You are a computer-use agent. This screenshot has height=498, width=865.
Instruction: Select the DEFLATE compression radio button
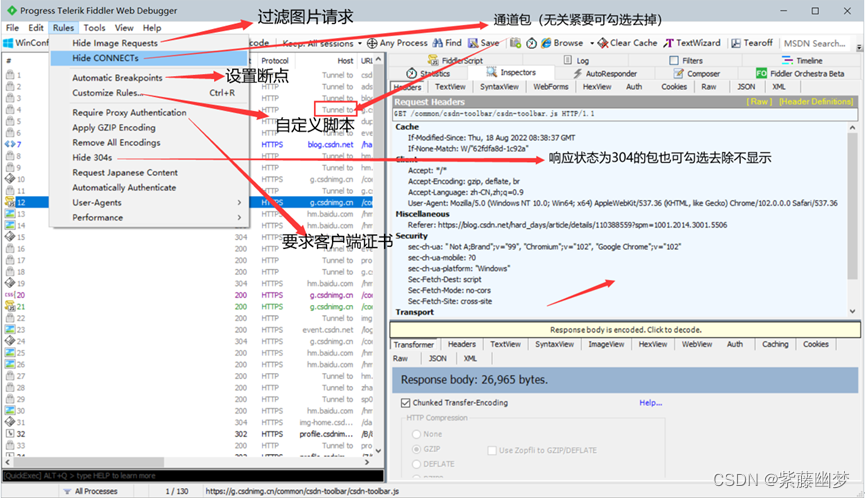tap(417, 464)
